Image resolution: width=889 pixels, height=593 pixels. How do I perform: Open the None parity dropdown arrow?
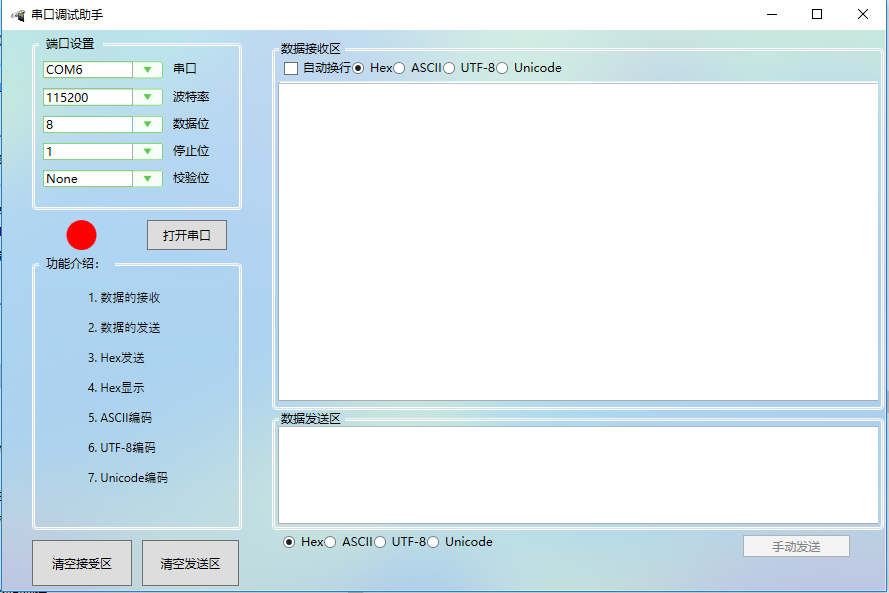click(147, 179)
